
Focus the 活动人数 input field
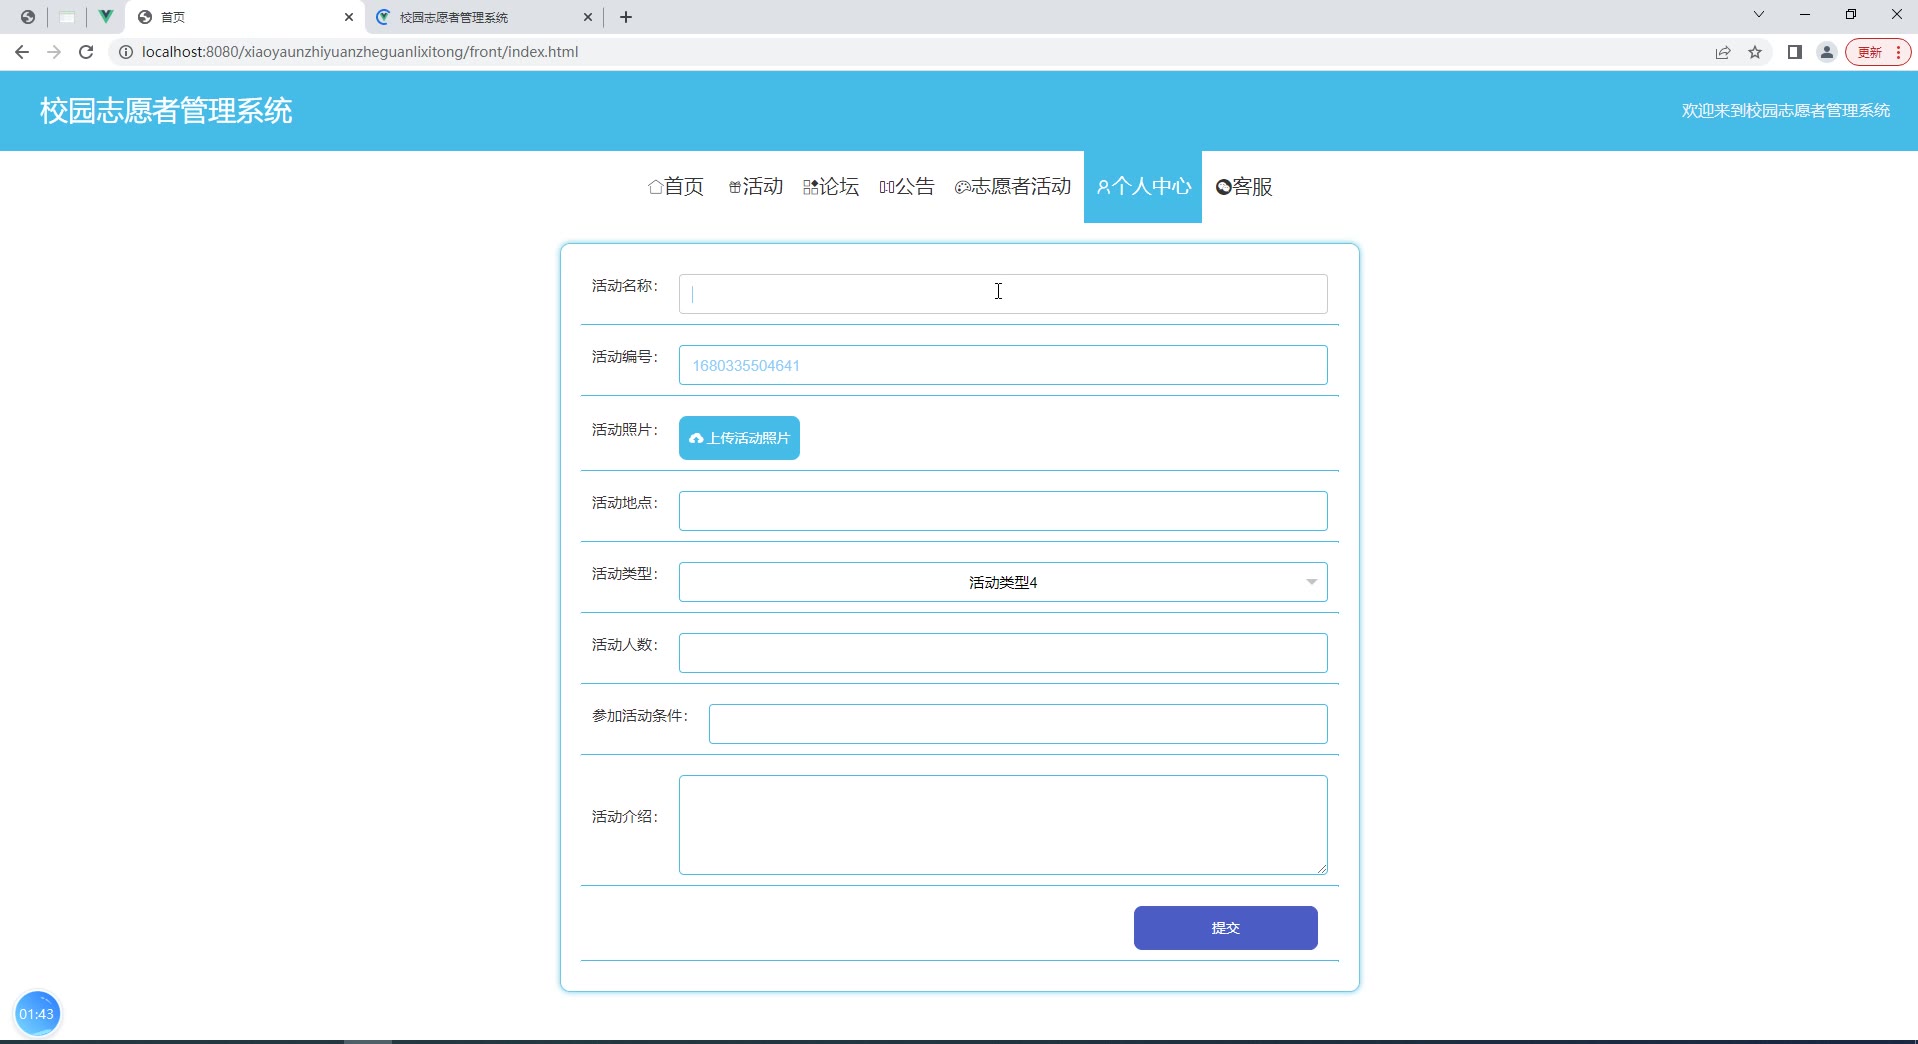point(1003,653)
